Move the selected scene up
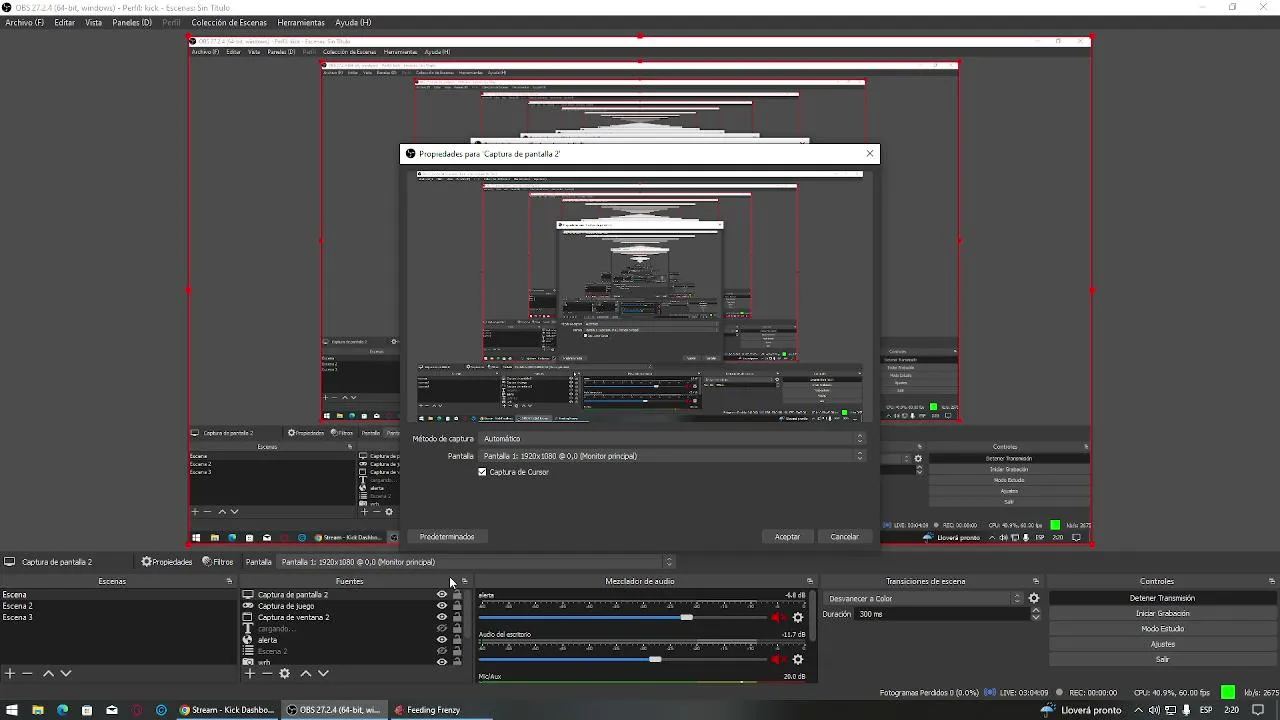This screenshot has height=720, width=1280. point(48,674)
